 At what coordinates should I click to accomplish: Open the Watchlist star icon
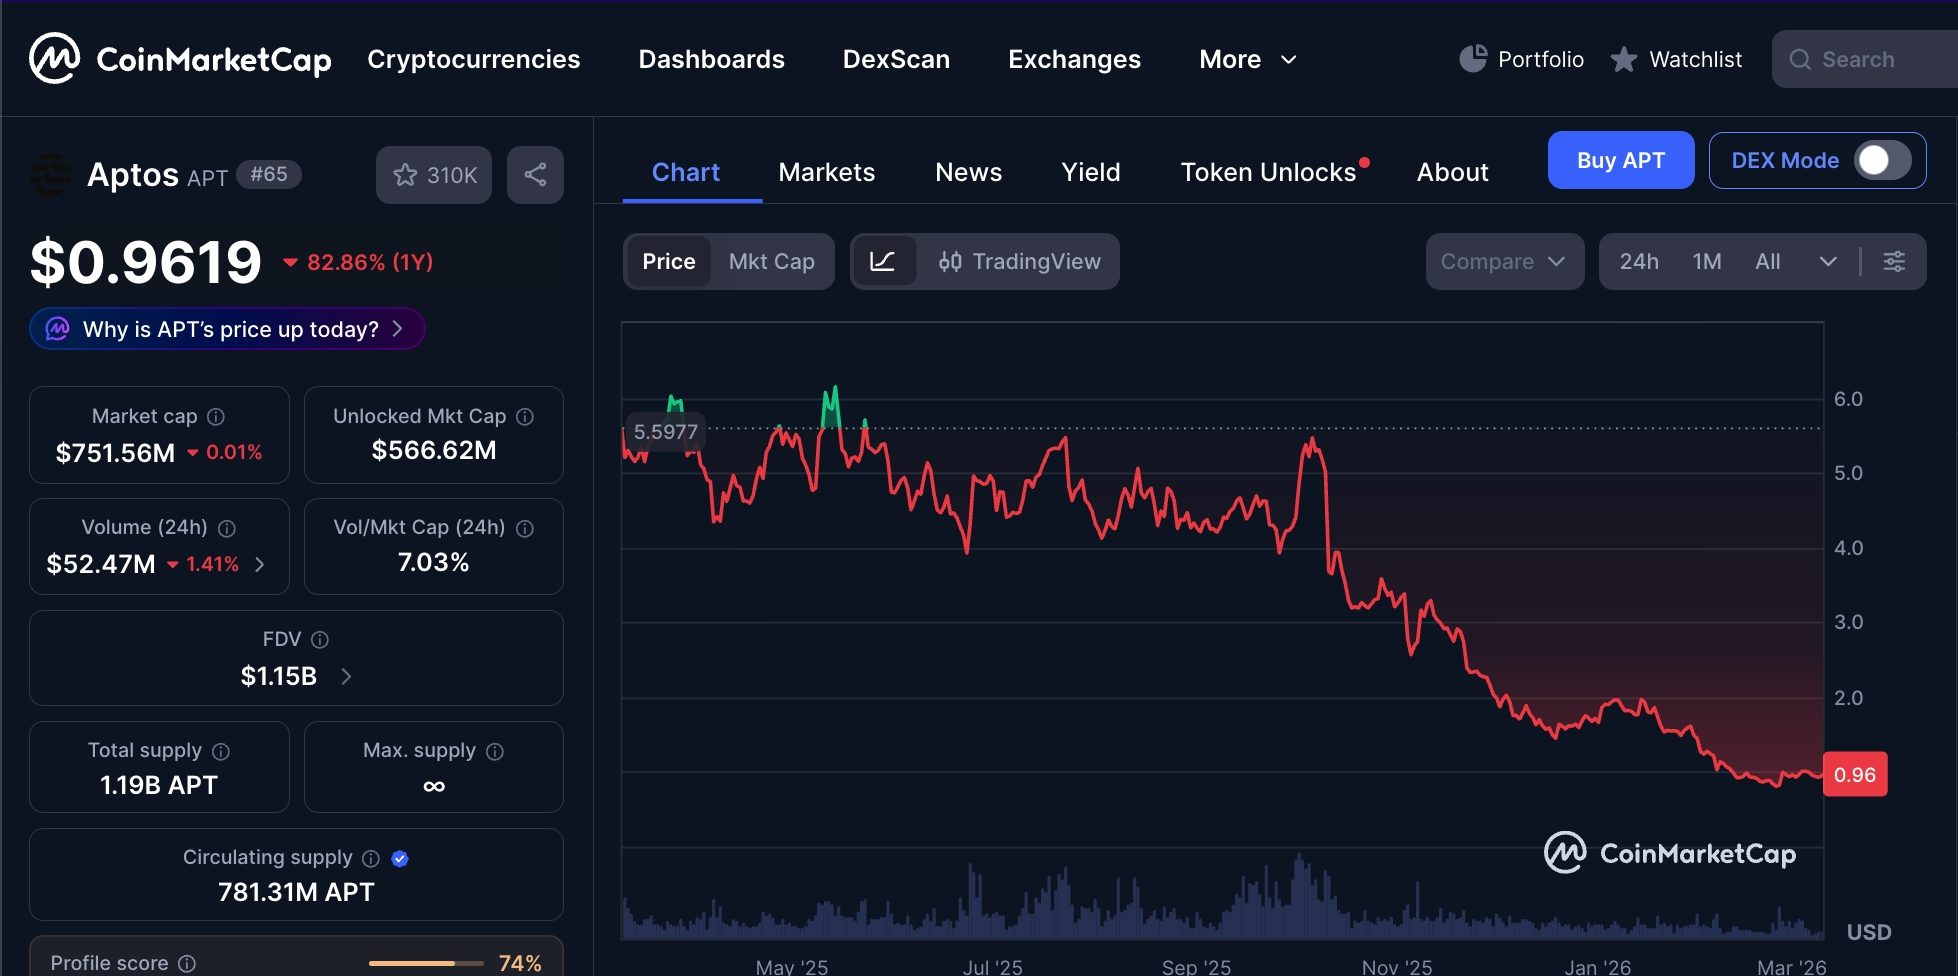pos(1624,60)
